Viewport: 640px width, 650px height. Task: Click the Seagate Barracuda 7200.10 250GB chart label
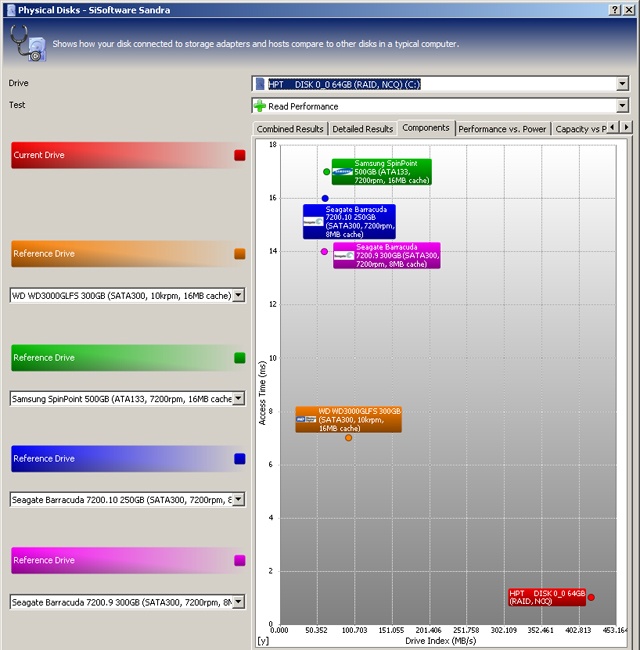[349, 222]
